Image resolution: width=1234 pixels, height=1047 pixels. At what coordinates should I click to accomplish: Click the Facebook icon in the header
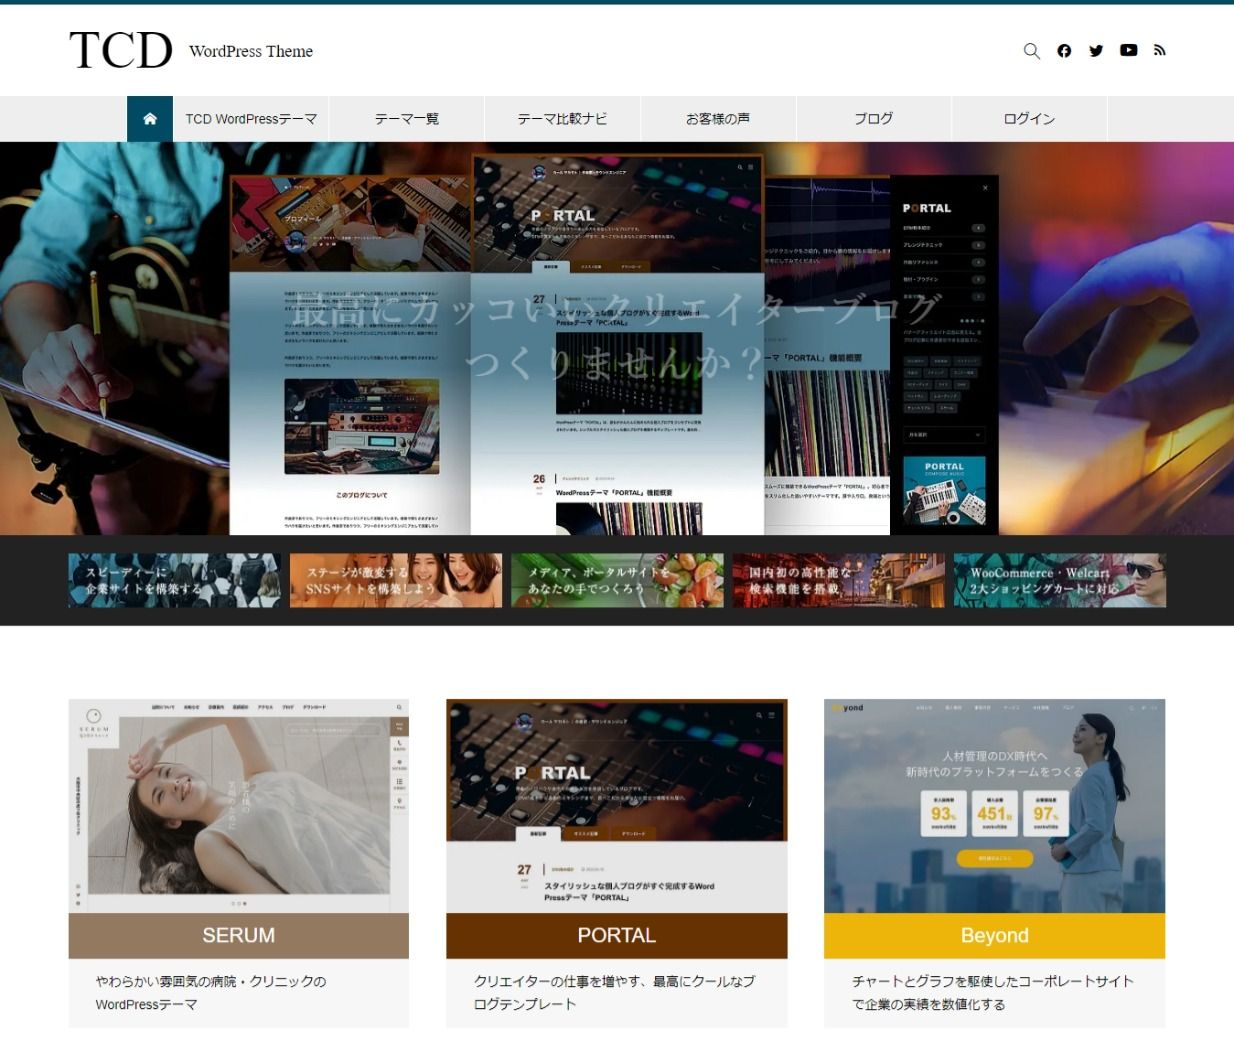point(1064,50)
